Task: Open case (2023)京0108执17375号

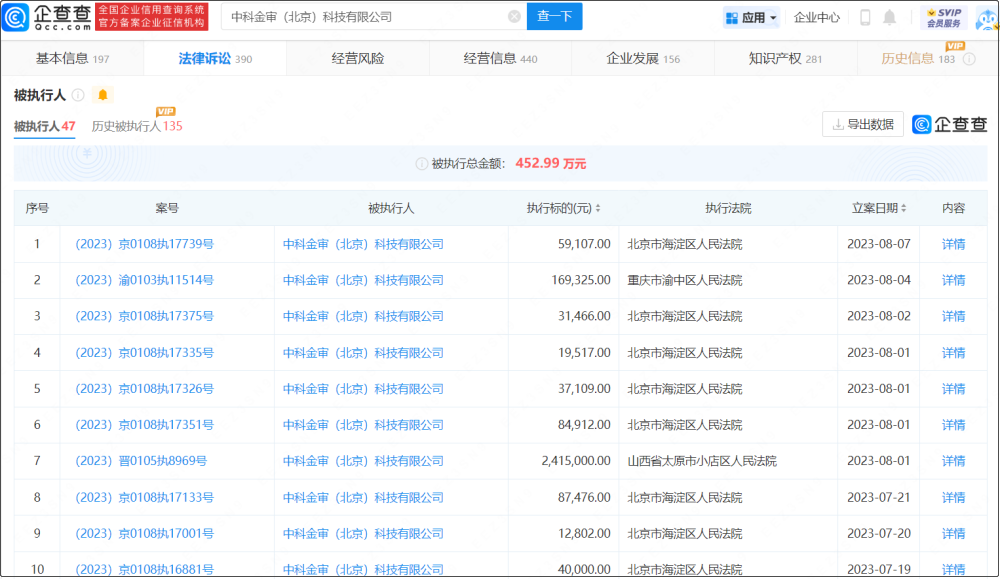Action: click(x=144, y=316)
